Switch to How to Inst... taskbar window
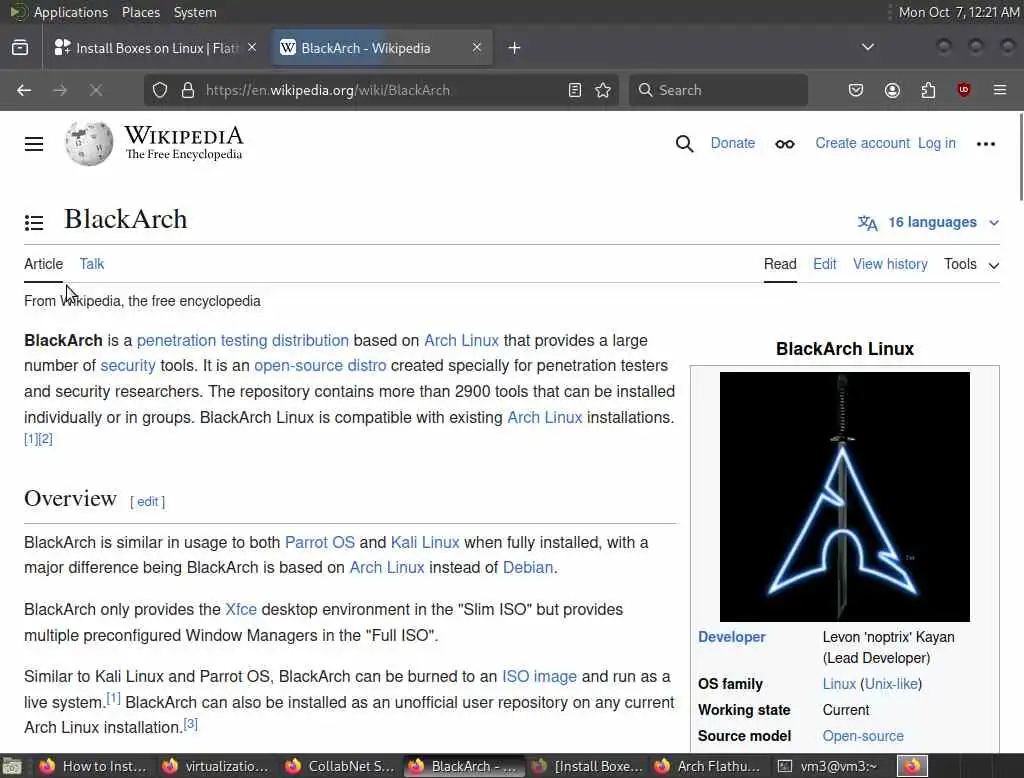Viewport: 1024px width, 778px height. (93, 766)
